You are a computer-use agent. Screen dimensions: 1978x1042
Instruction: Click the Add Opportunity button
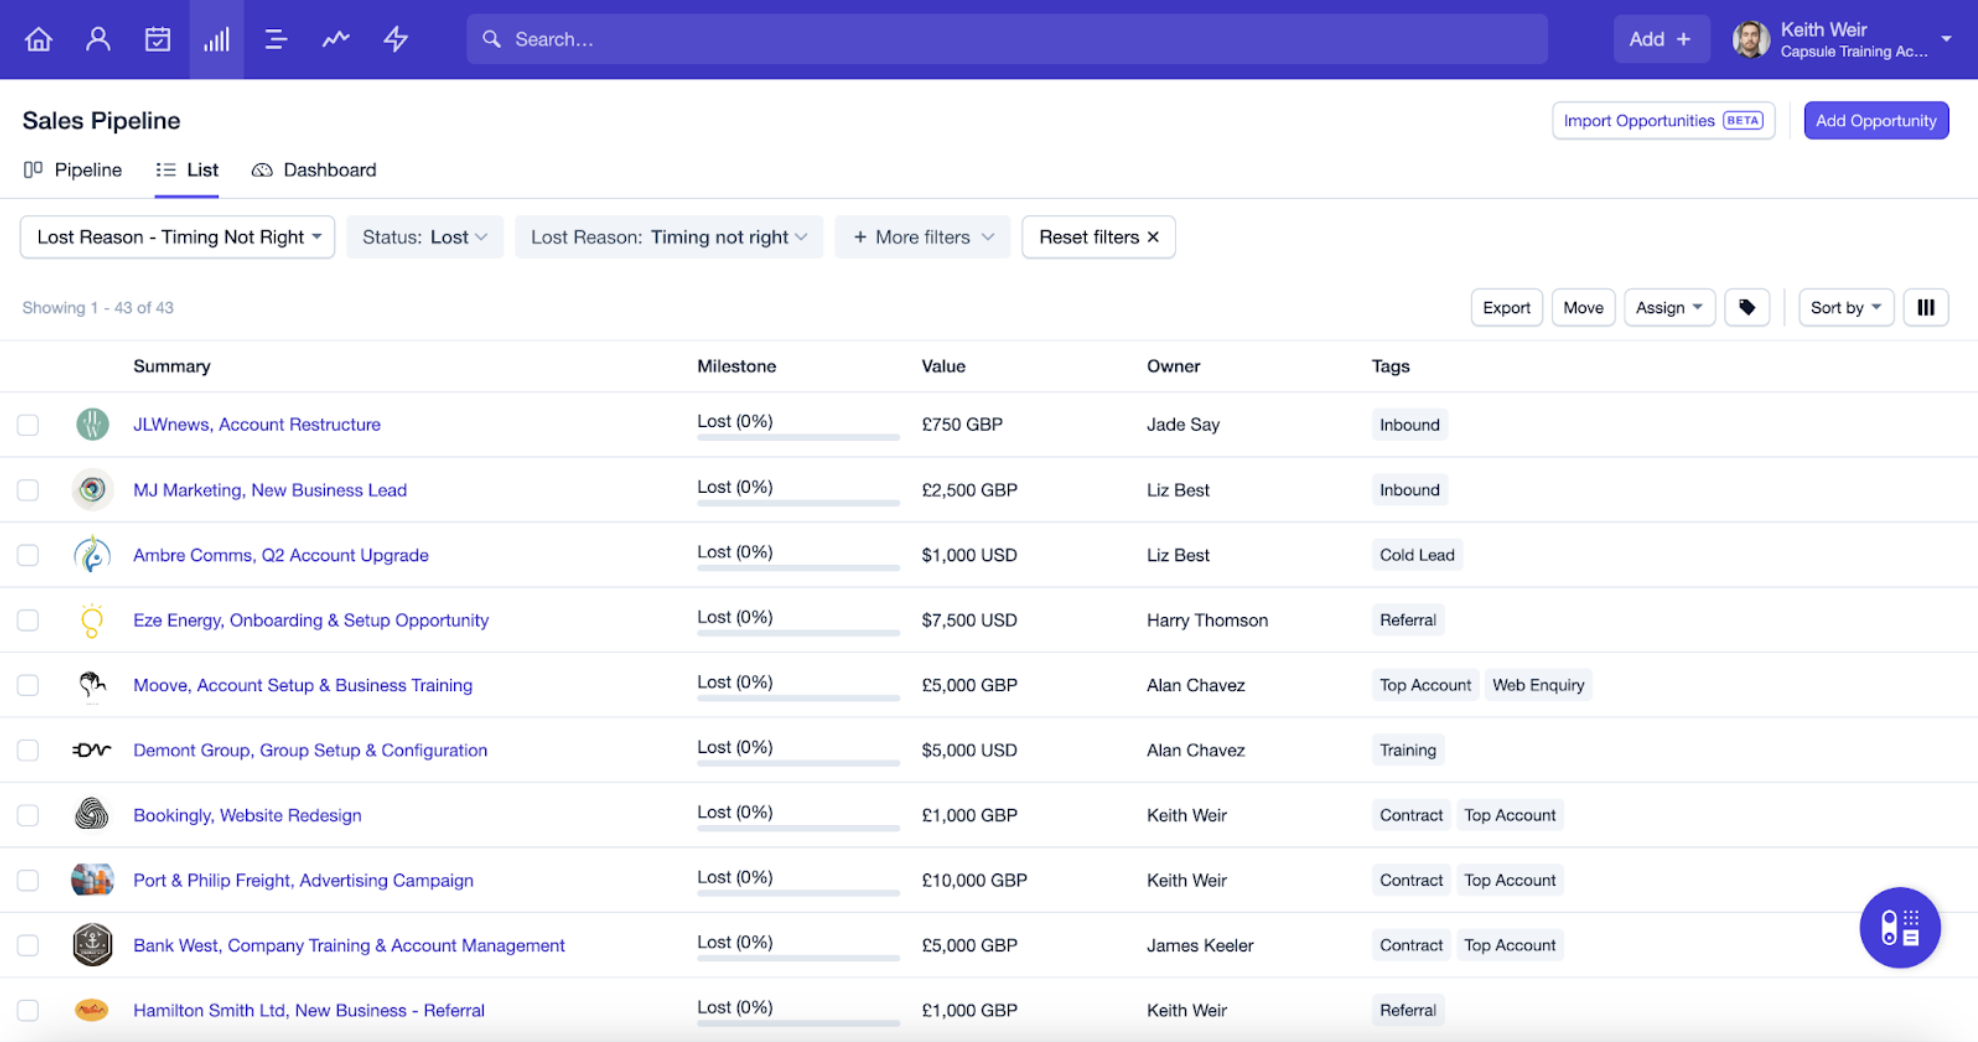click(x=1876, y=120)
